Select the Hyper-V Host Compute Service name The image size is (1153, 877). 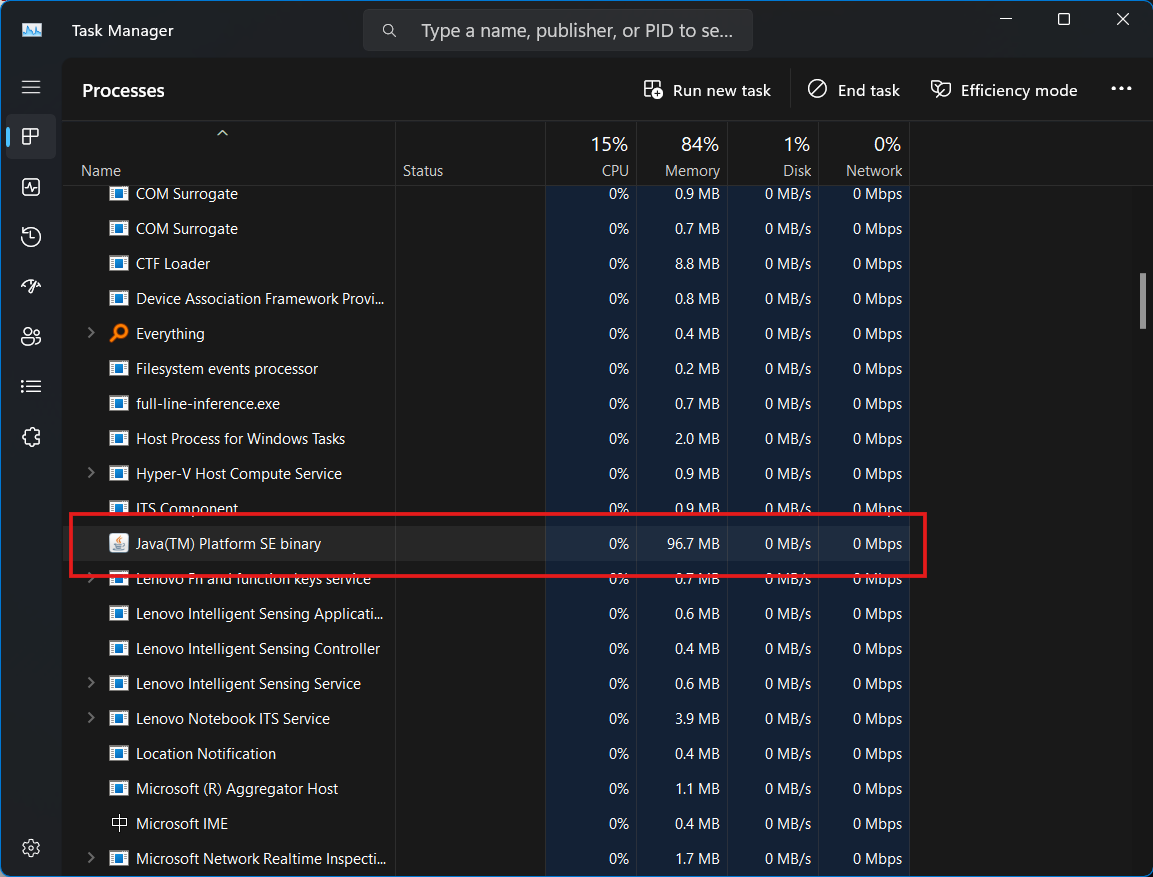click(238, 473)
